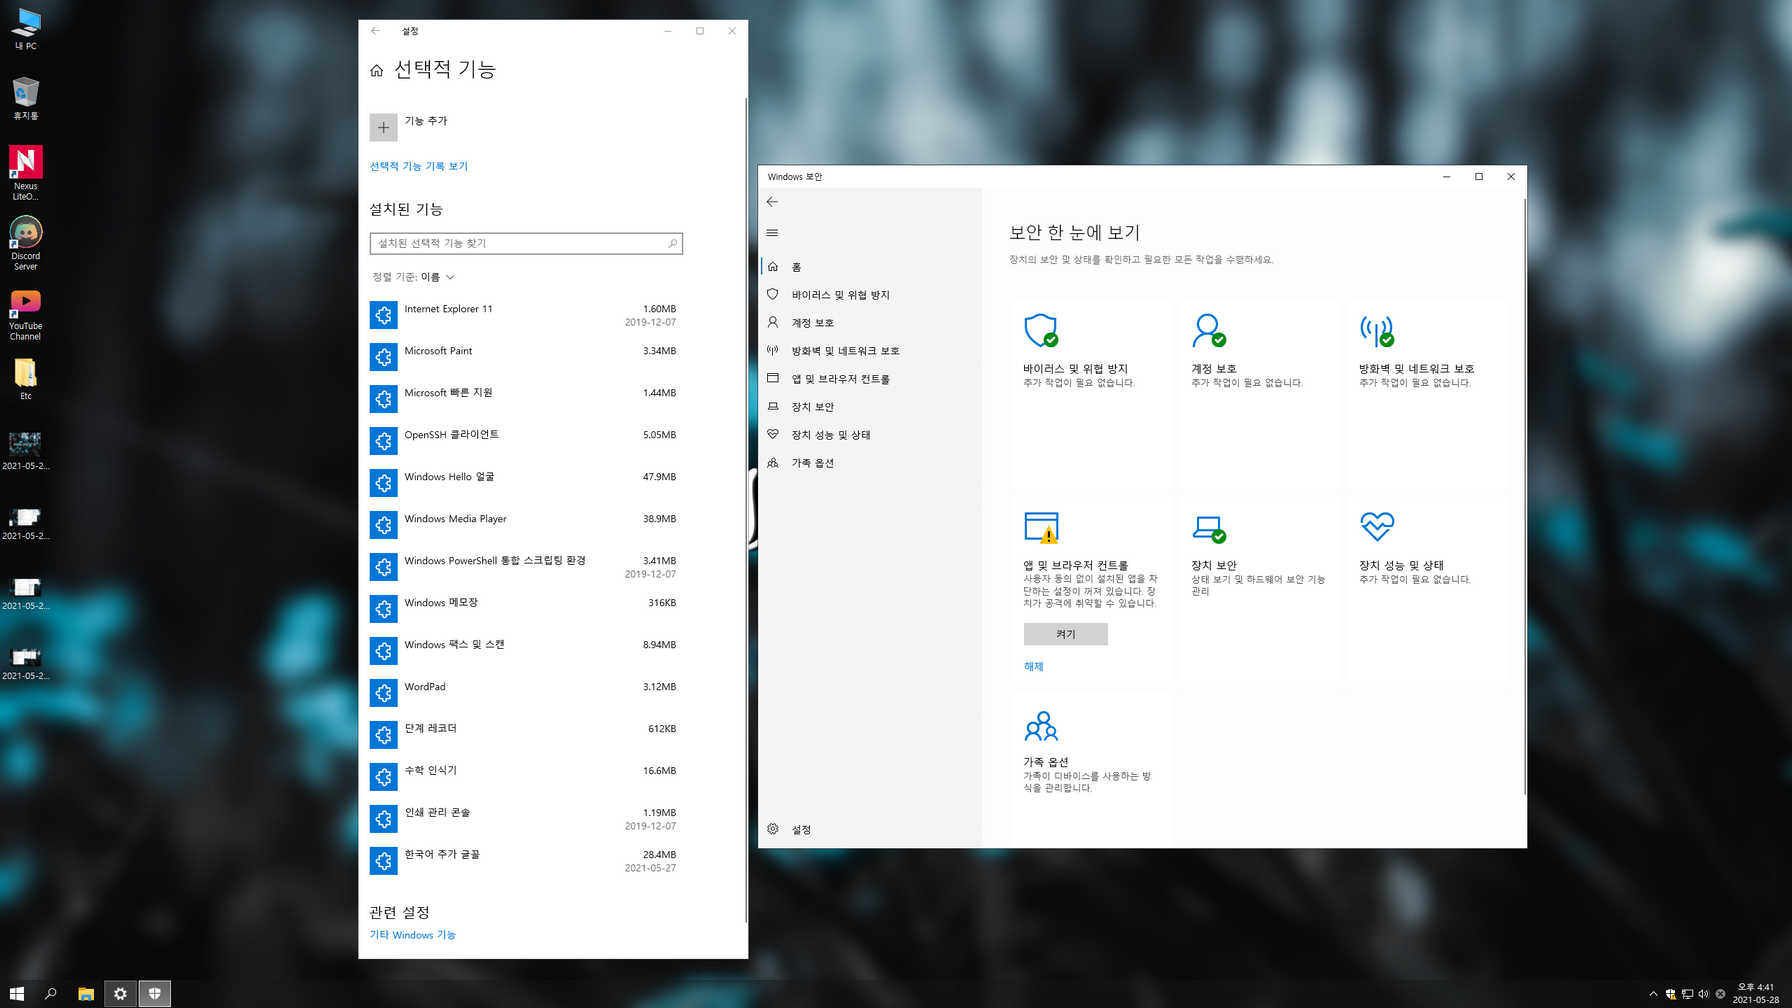Click the 설정 window vertical scrollbar

tap(745, 510)
